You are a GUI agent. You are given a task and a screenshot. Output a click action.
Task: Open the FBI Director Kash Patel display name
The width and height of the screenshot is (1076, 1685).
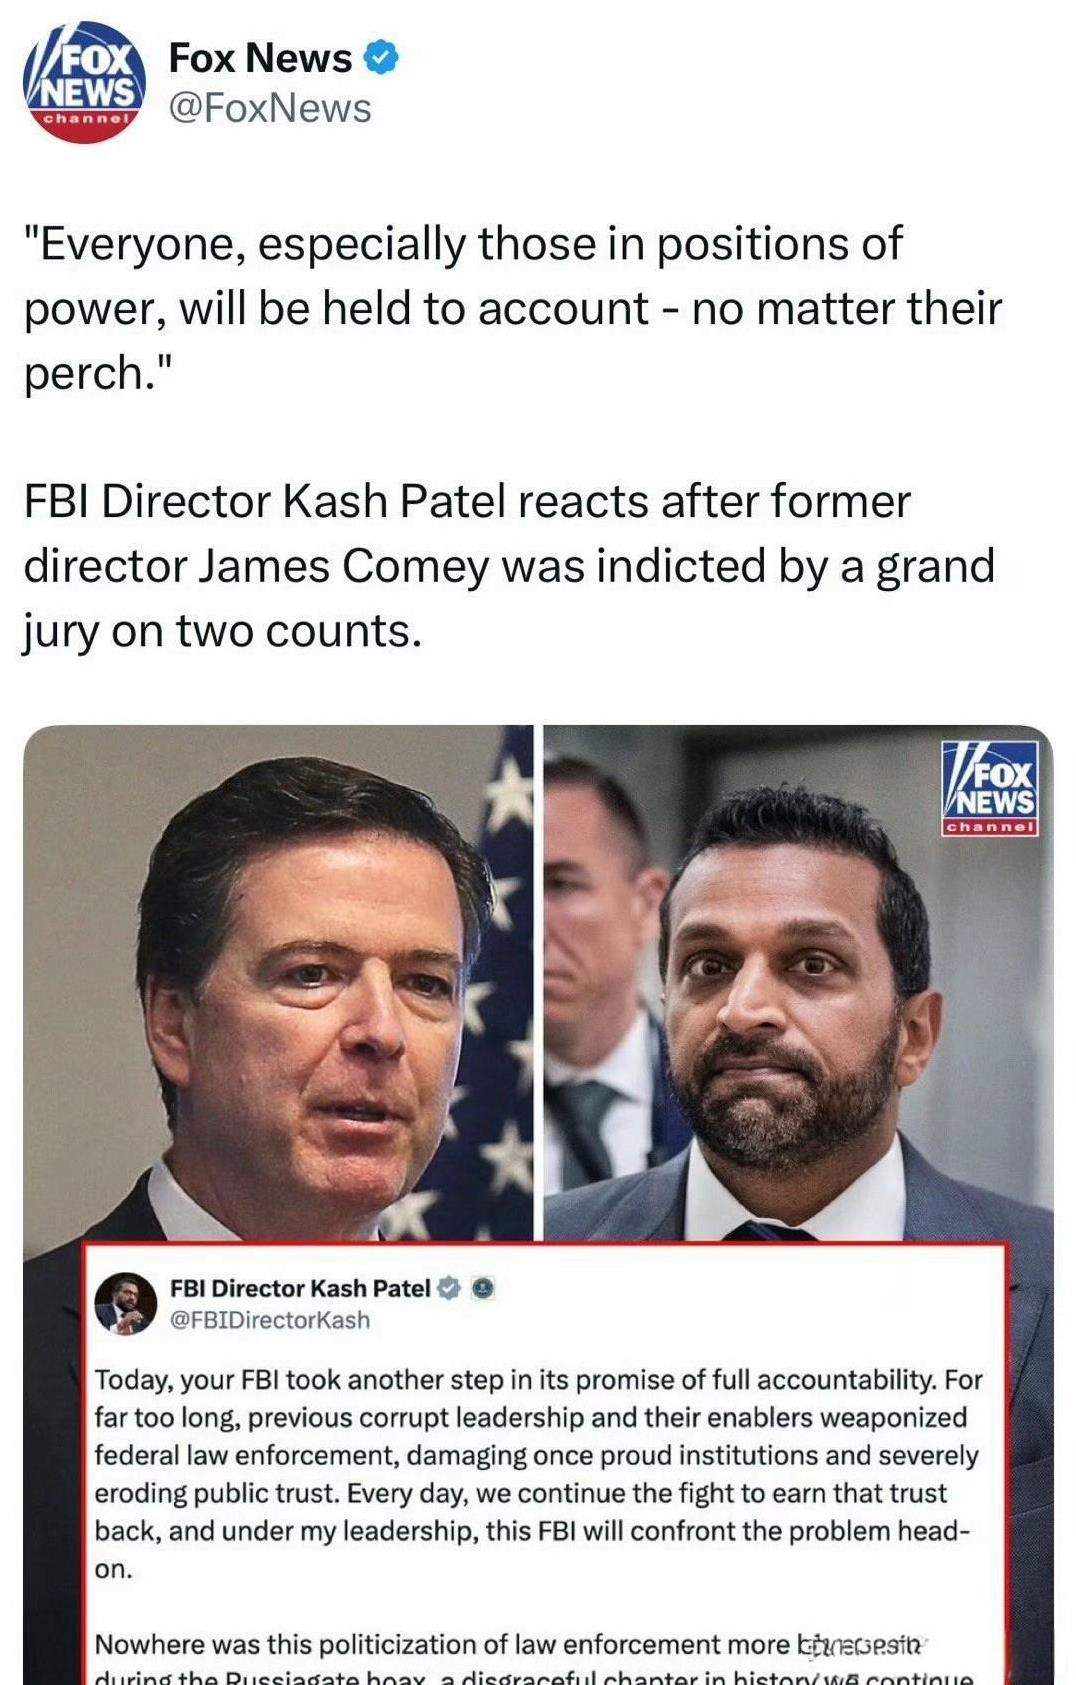300,1288
